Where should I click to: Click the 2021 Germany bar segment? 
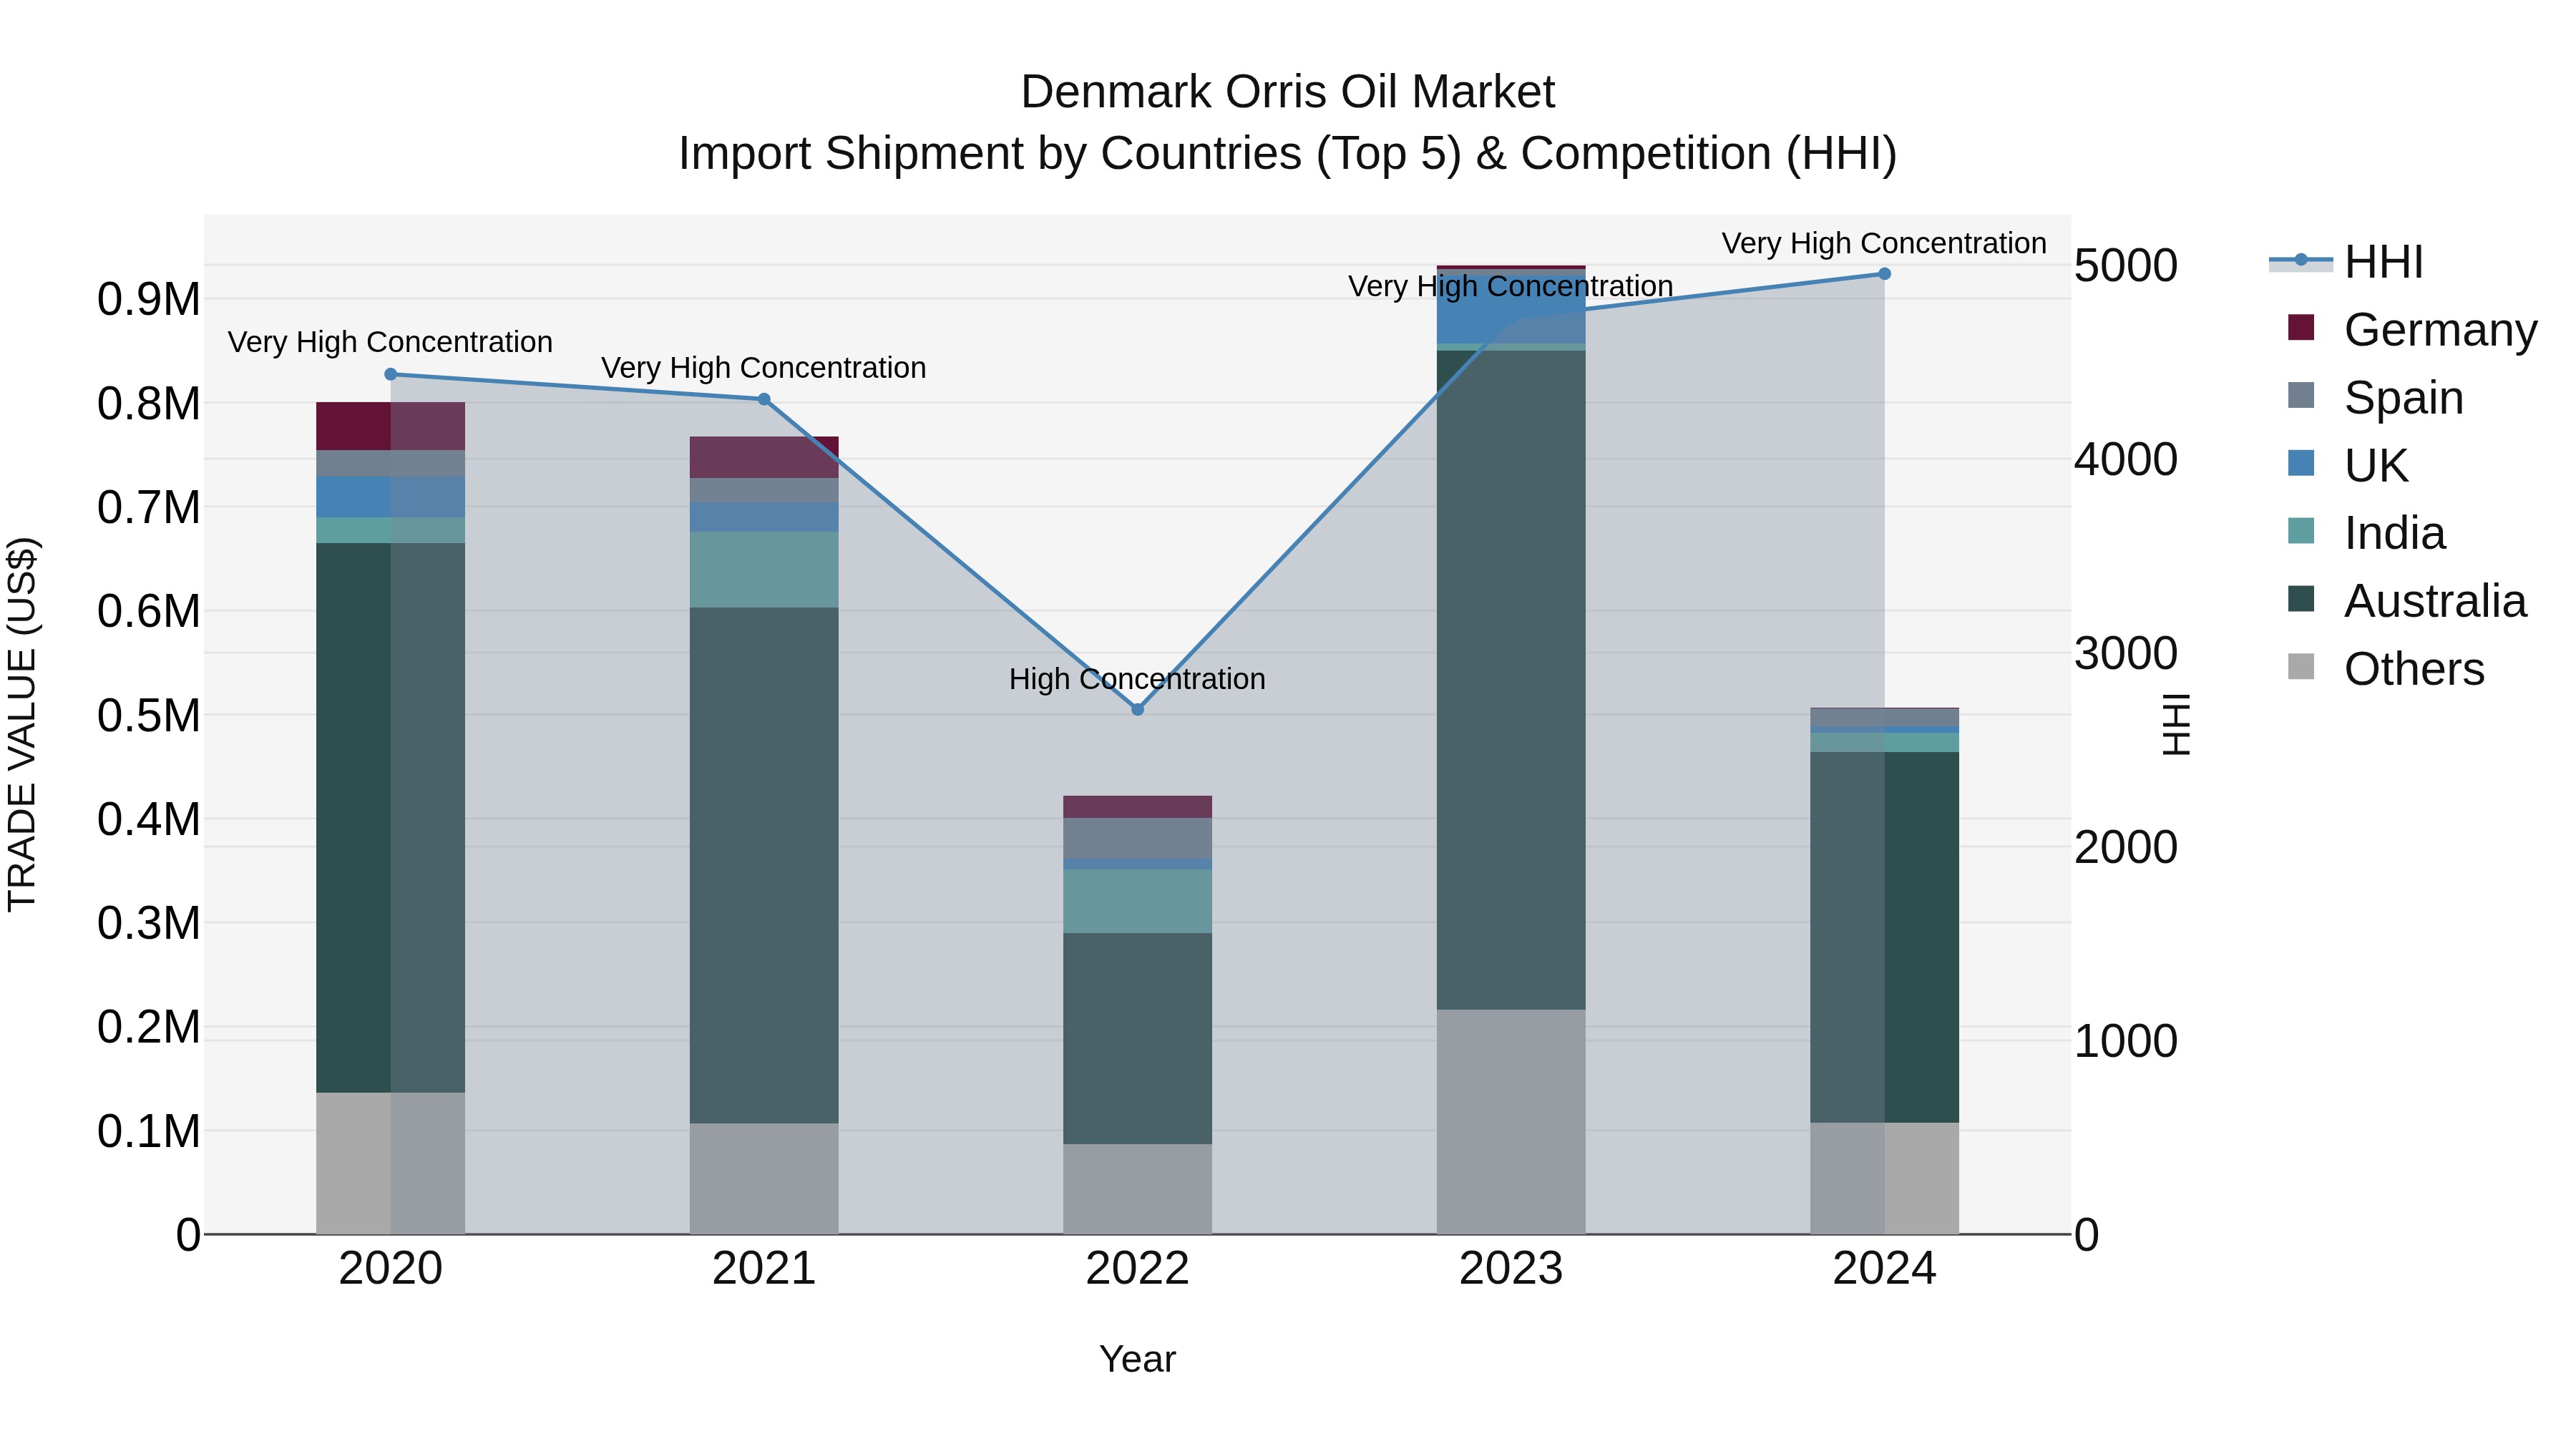(x=764, y=458)
